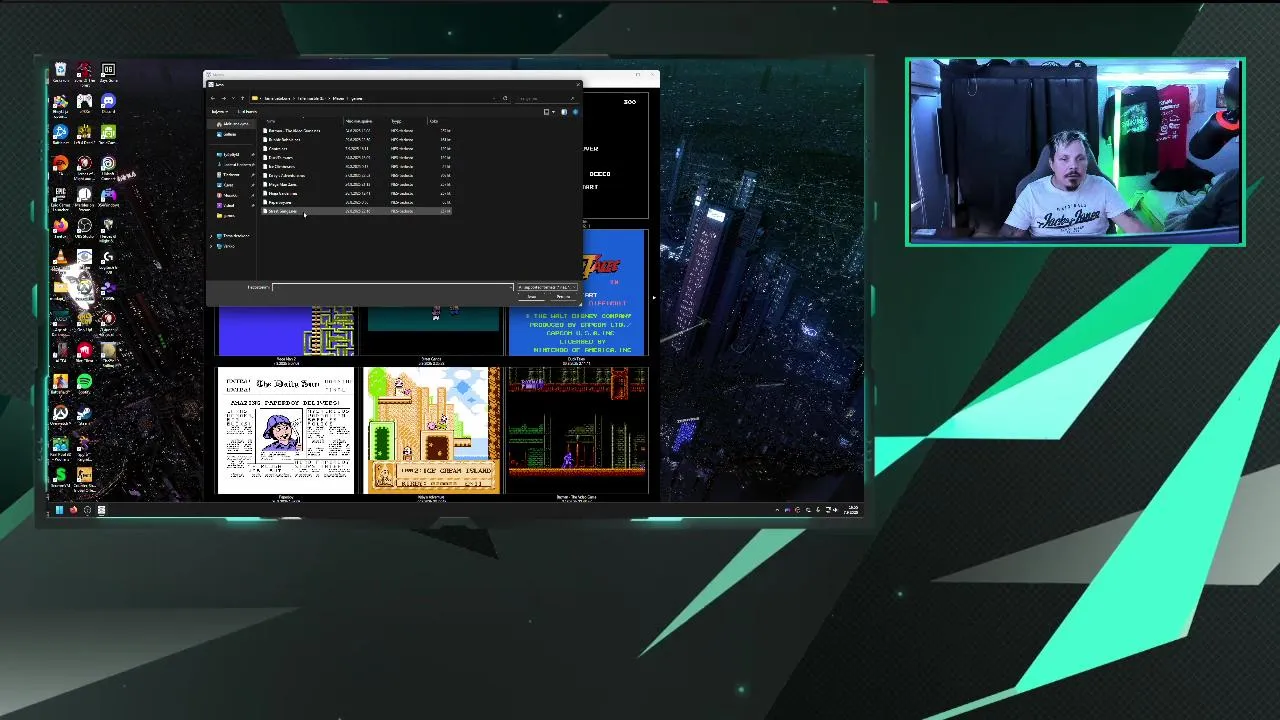The width and height of the screenshot is (1280, 720).
Task: Select the DuckTales thumbnail in emulator window
Action: (577, 293)
